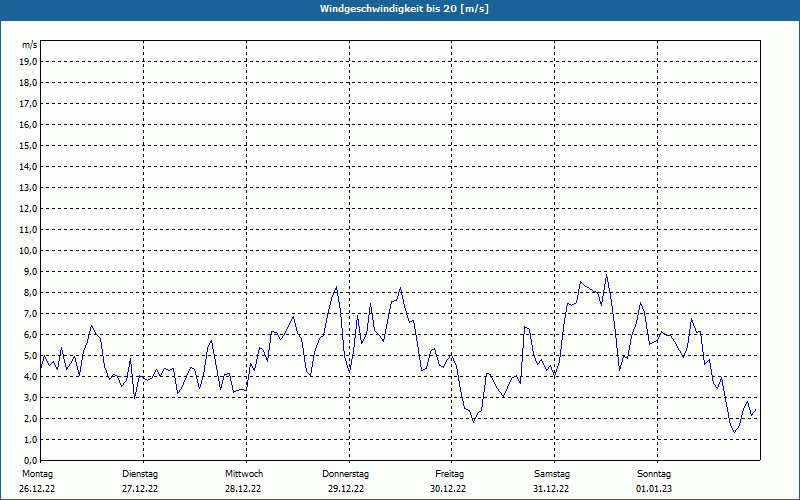The width and height of the screenshot is (800, 500).
Task: Click the '16,0' y-axis label
Action: pos(29,124)
